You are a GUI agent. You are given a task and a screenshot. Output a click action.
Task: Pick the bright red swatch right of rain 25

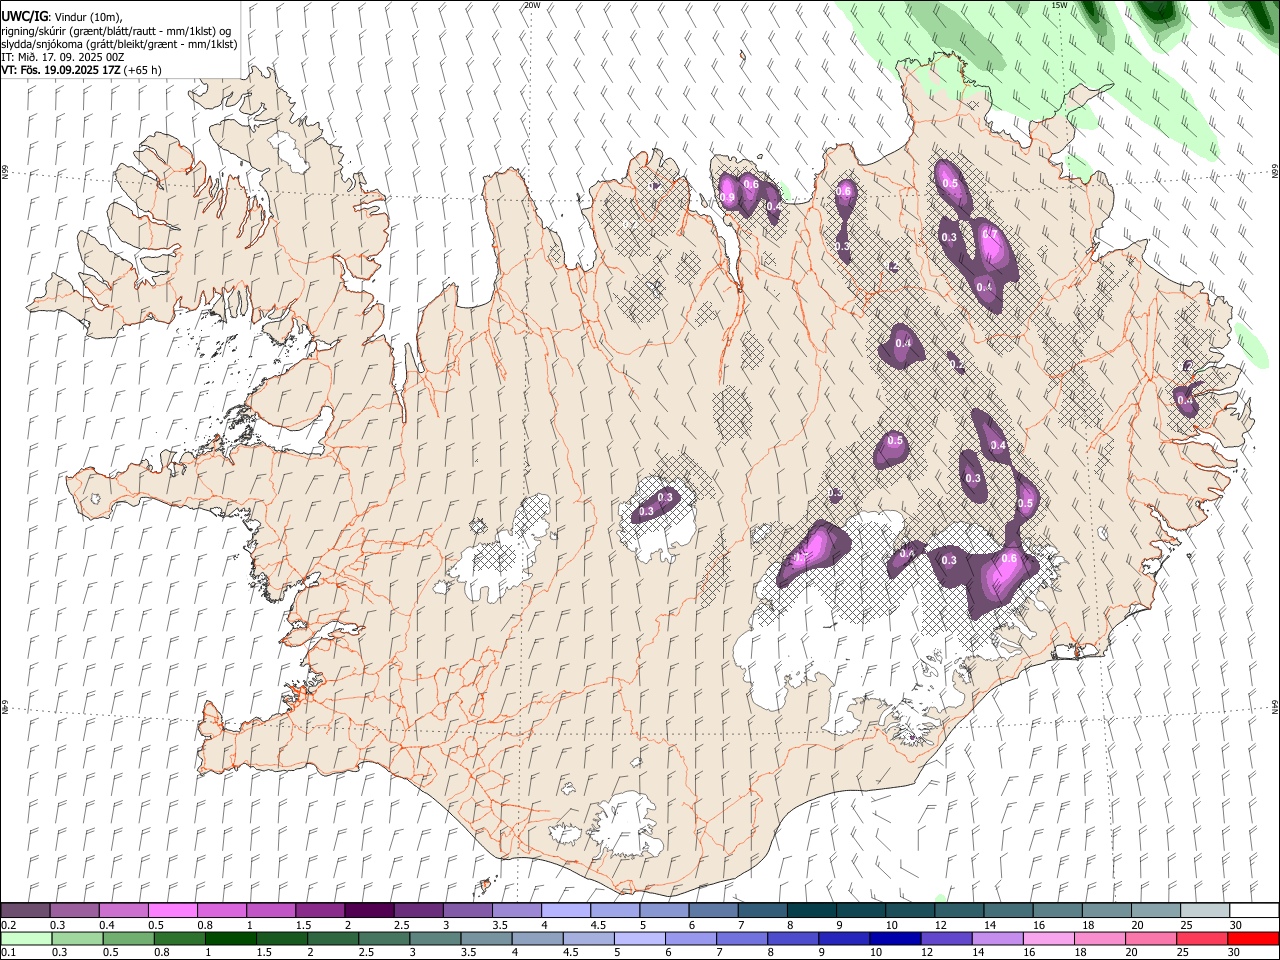[x=1253, y=938]
